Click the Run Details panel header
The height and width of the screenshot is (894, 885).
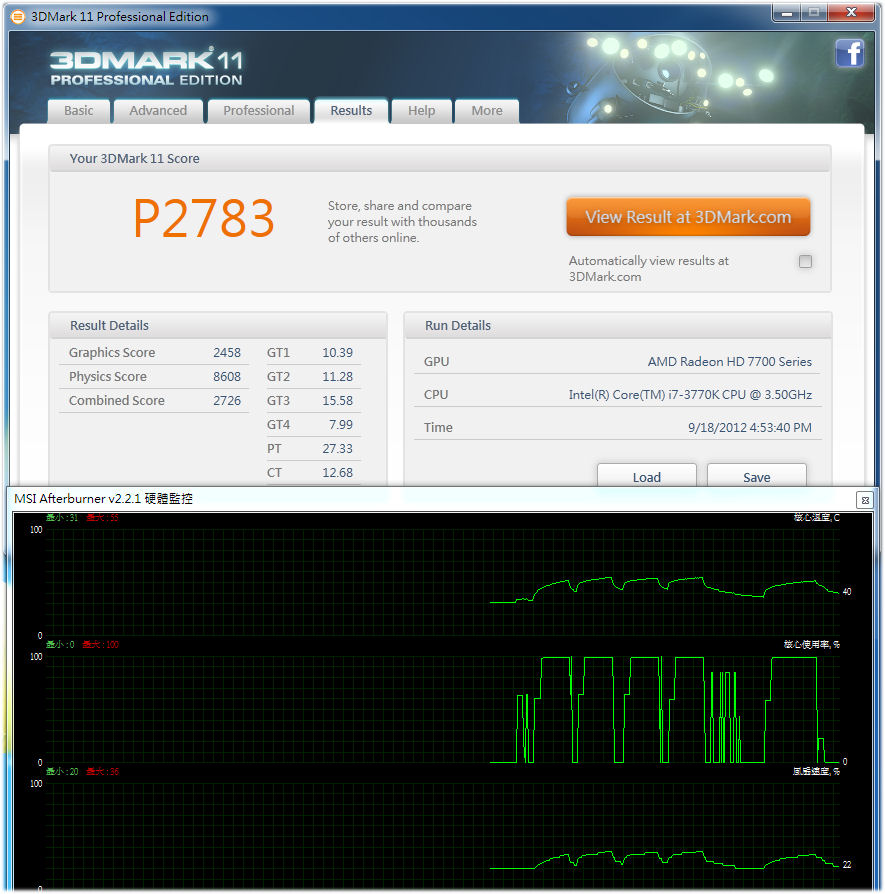tap(618, 326)
